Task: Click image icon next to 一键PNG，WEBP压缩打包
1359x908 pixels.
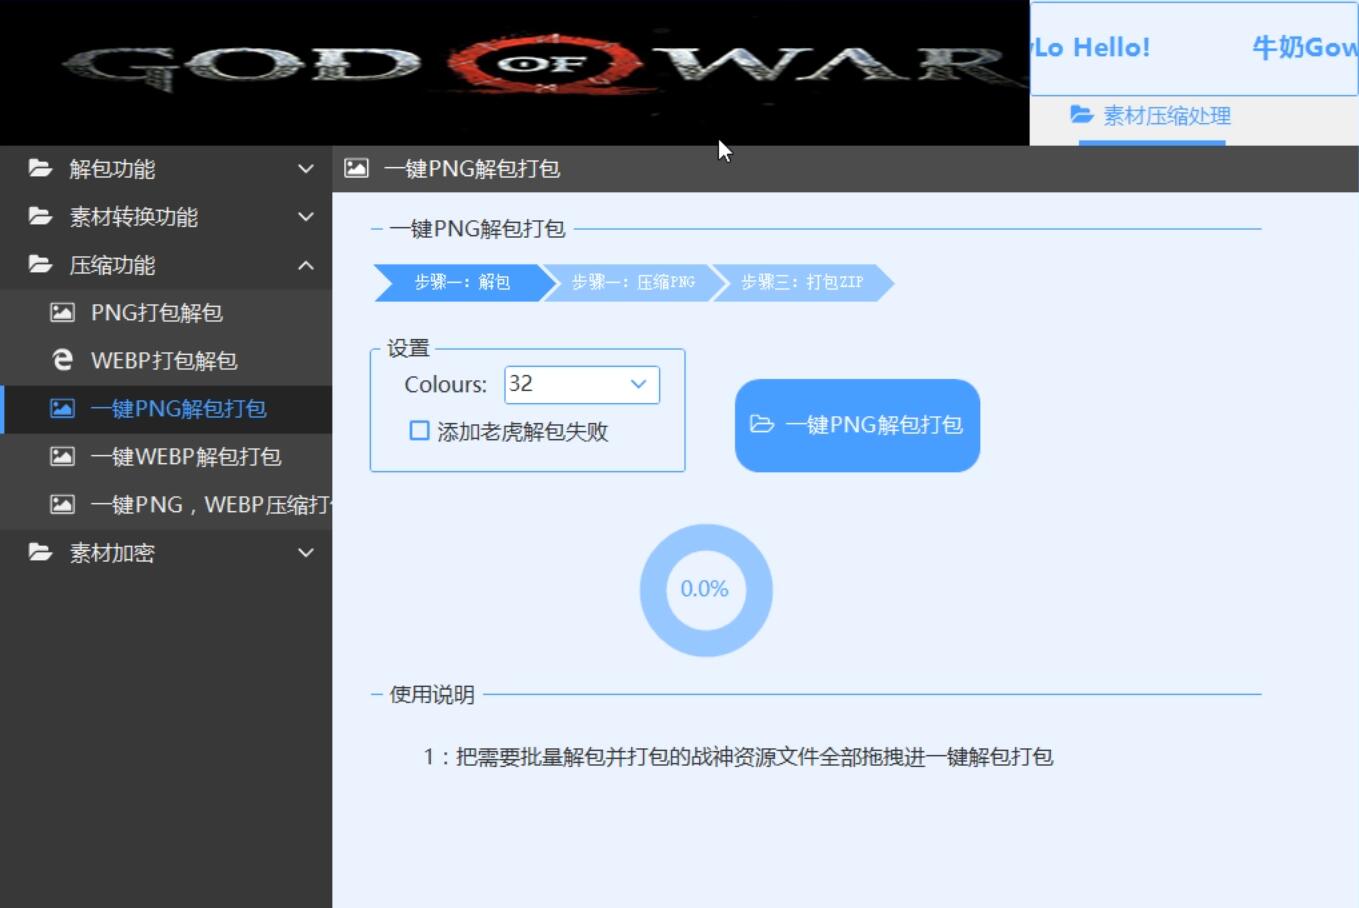Action: [62, 504]
